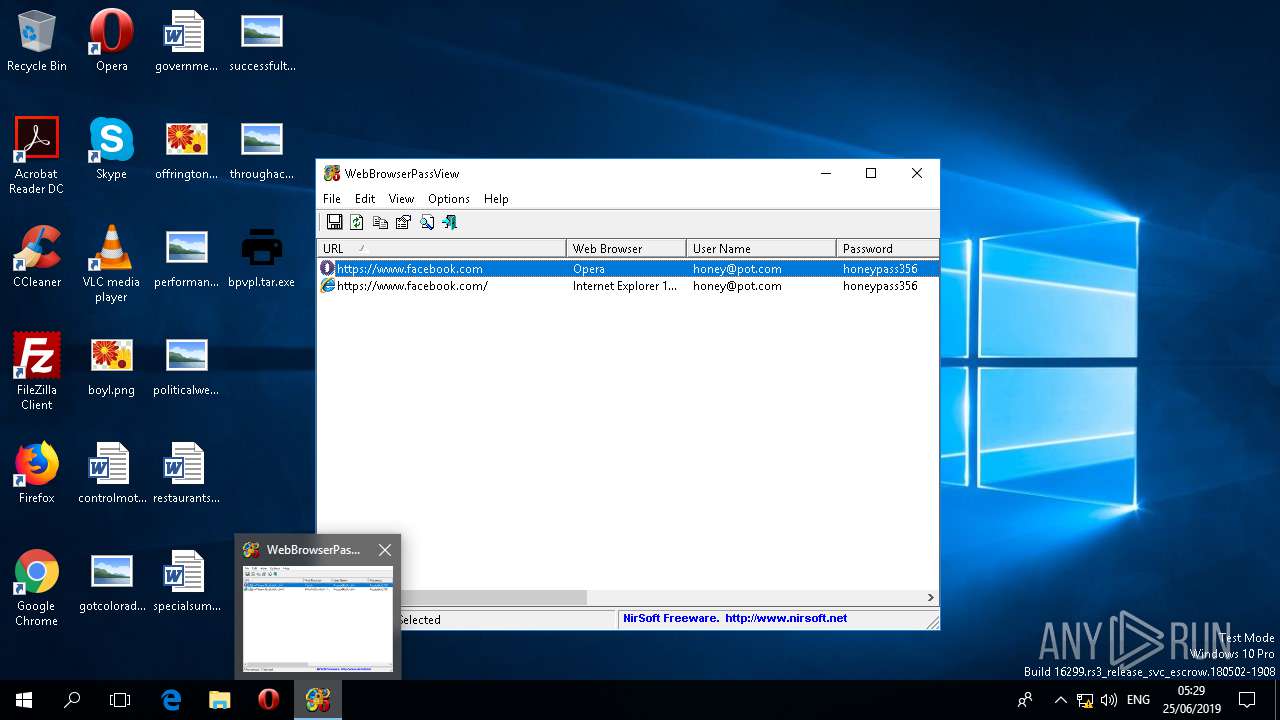Sort by the User Name column header
Viewport: 1280px width, 720px height.
[x=761, y=248]
